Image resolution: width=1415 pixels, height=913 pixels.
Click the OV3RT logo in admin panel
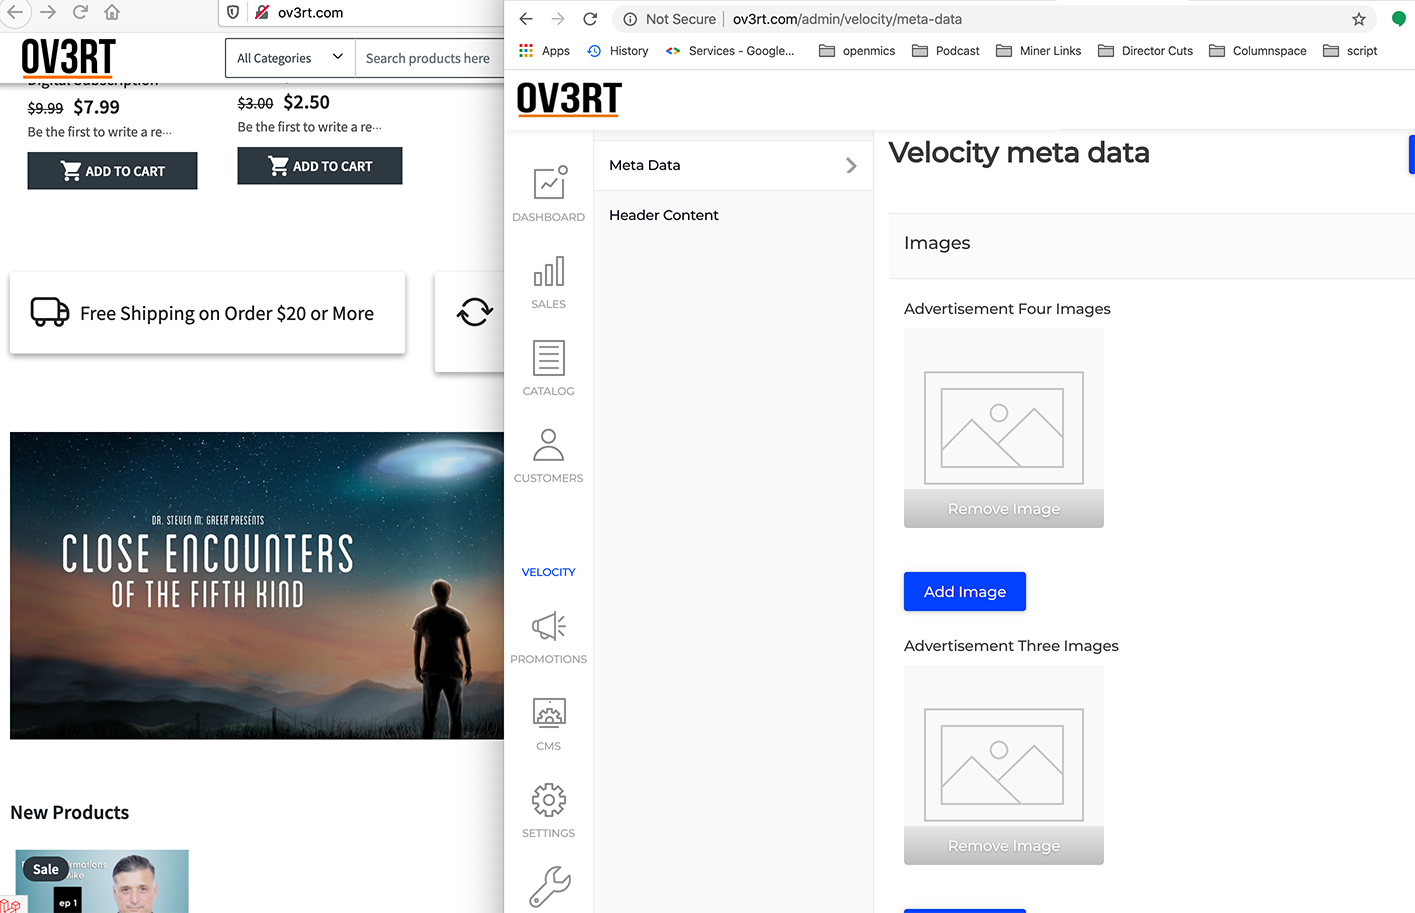(569, 99)
